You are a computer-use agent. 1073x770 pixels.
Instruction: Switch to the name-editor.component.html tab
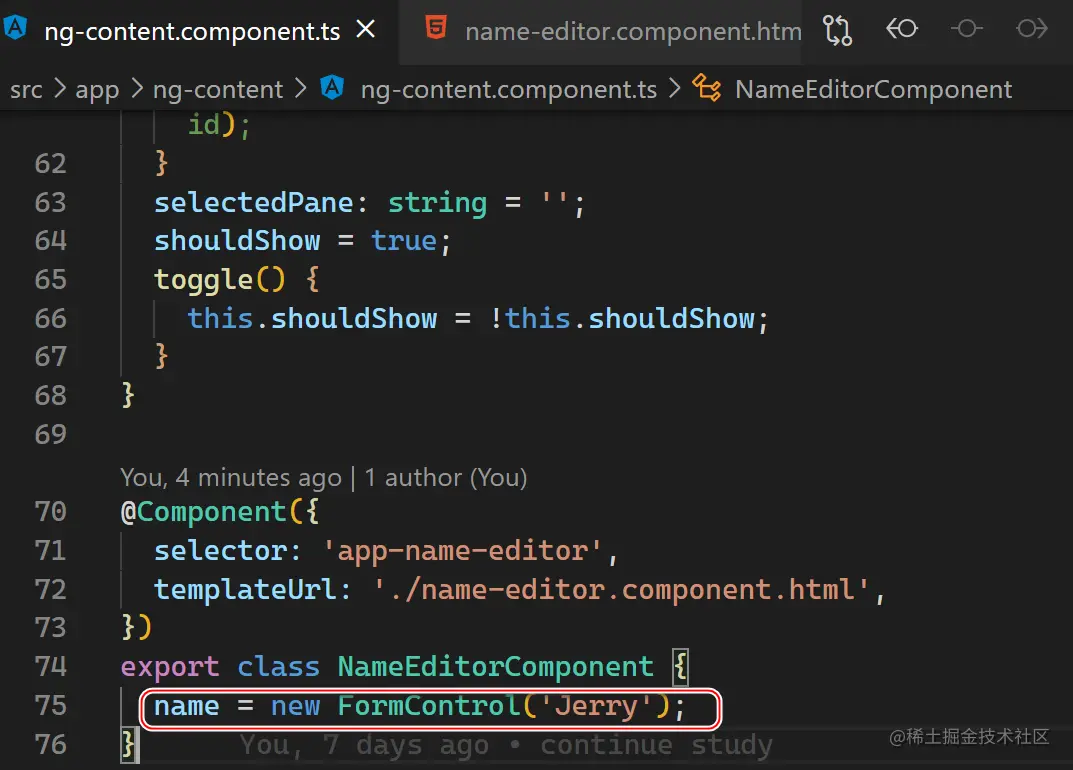[632, 31]
